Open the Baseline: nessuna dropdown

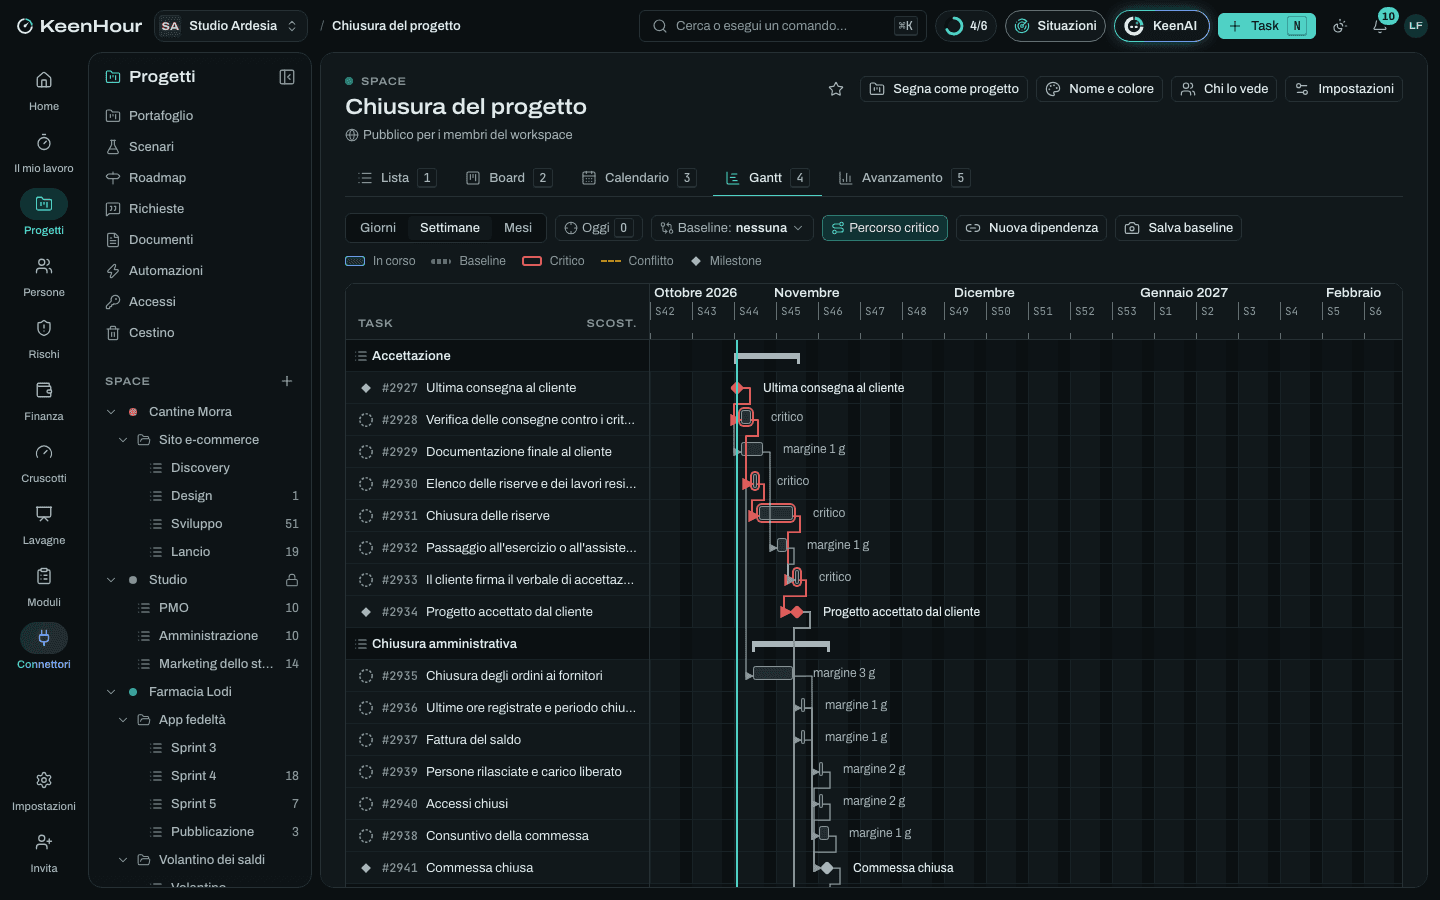point(732,228)
